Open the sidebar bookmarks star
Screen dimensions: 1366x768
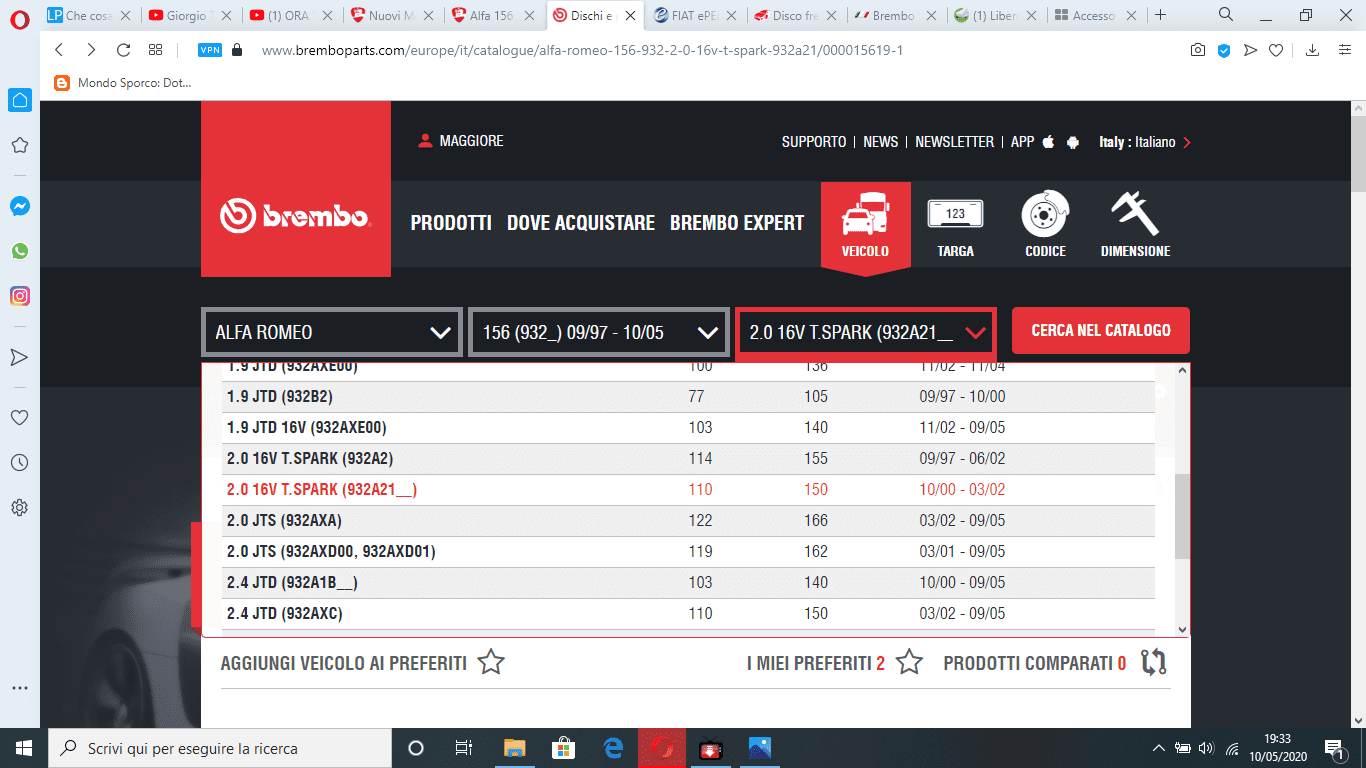[19, 145]
